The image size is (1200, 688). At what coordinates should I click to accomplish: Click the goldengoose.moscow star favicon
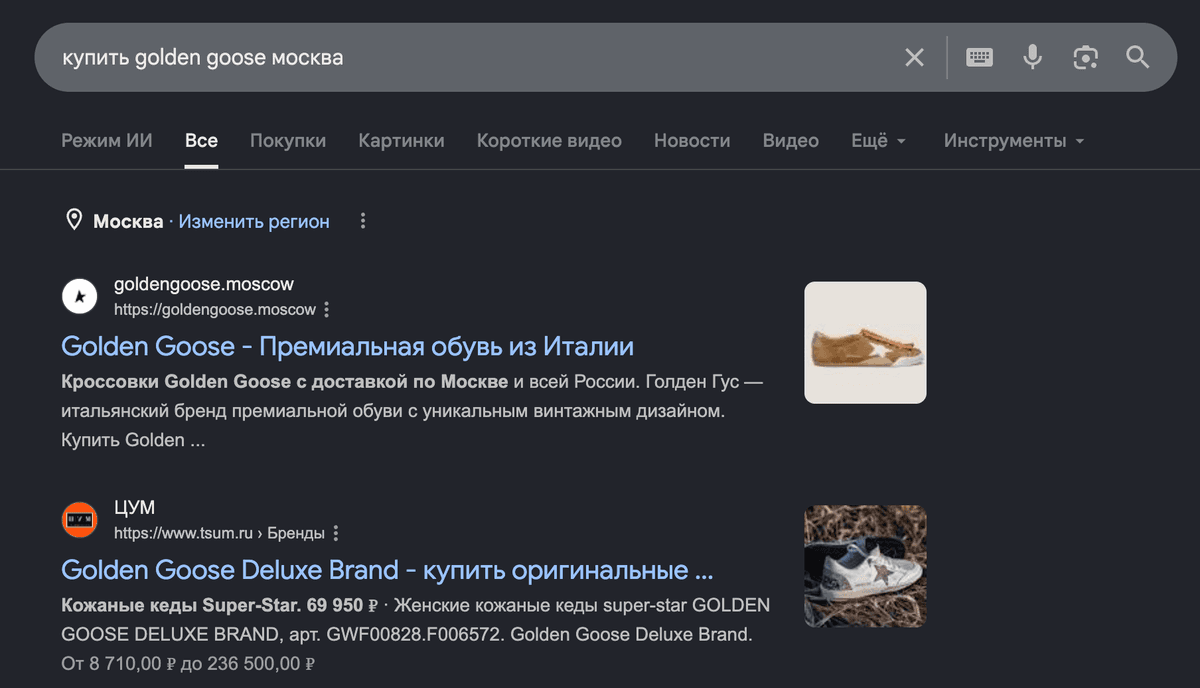(x=80, y=296)
